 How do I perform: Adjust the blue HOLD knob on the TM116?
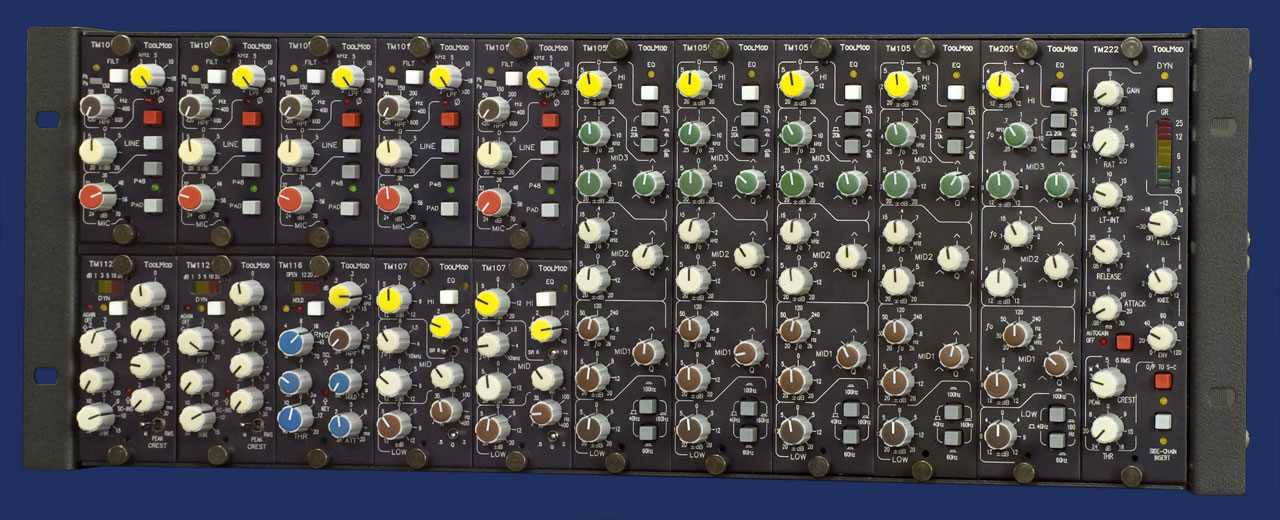(346, 382)
